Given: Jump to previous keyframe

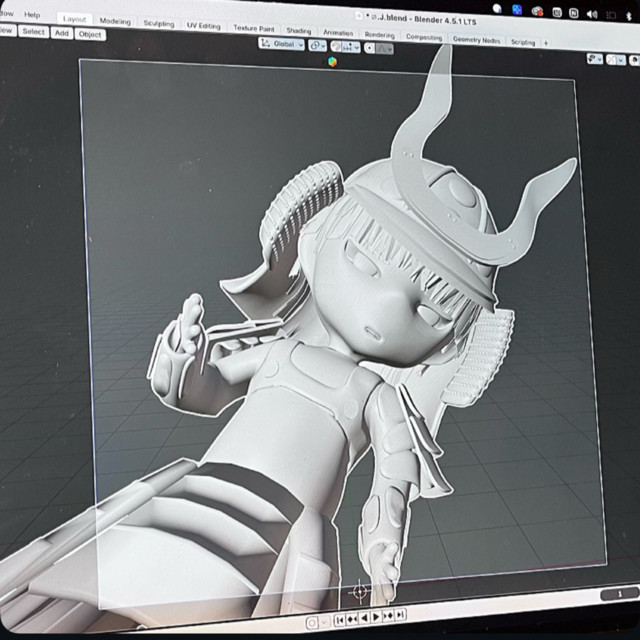Looking at the screenshot, I should [351, 618].
